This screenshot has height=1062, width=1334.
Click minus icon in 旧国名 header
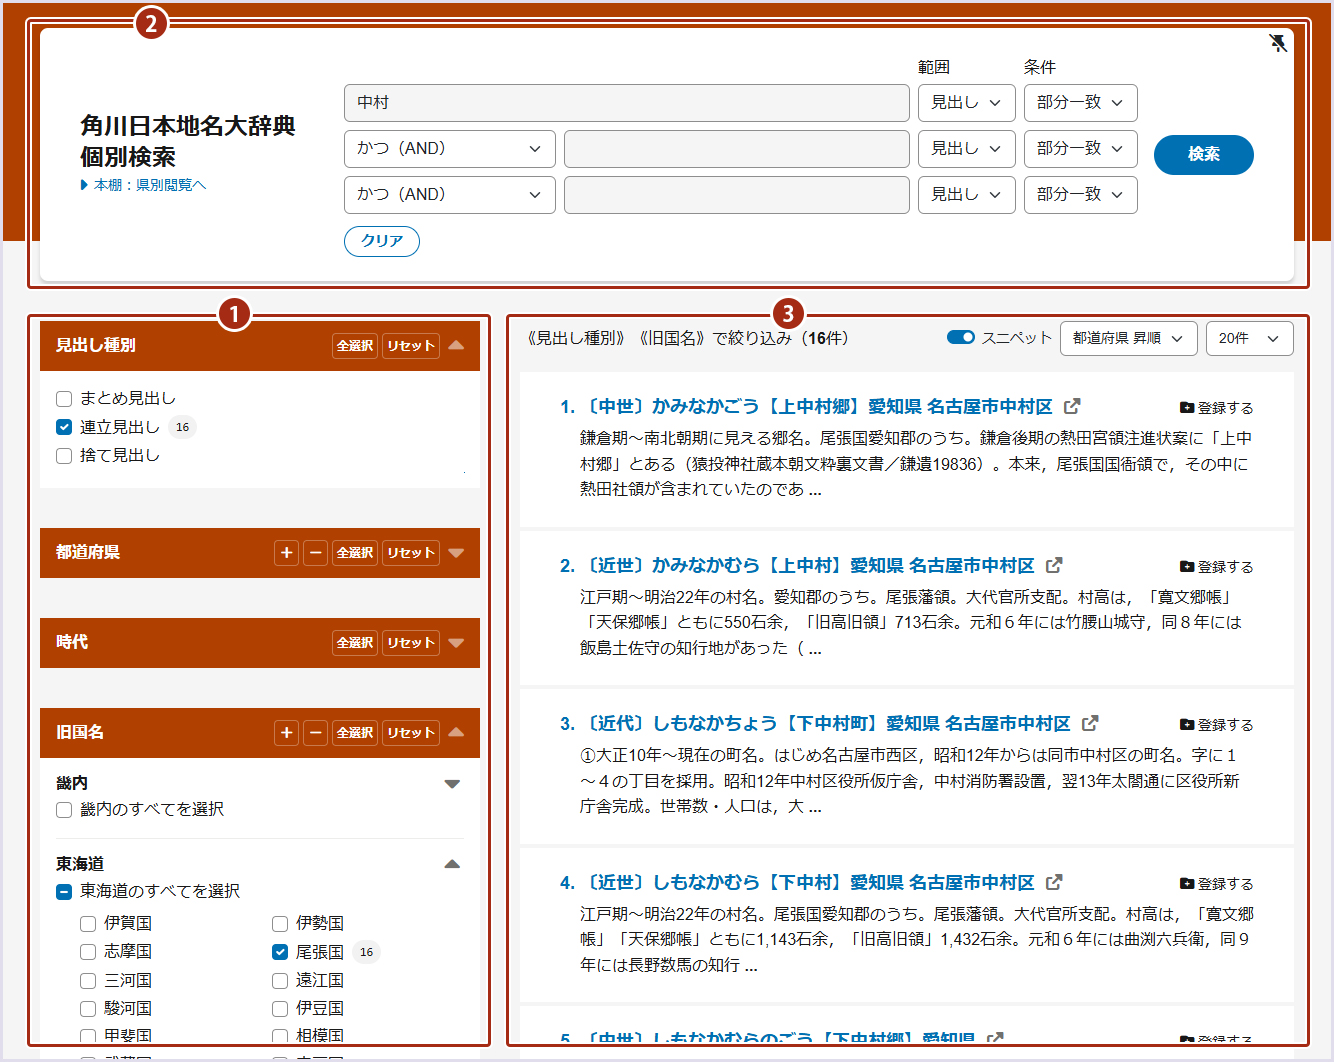[315, 733]
